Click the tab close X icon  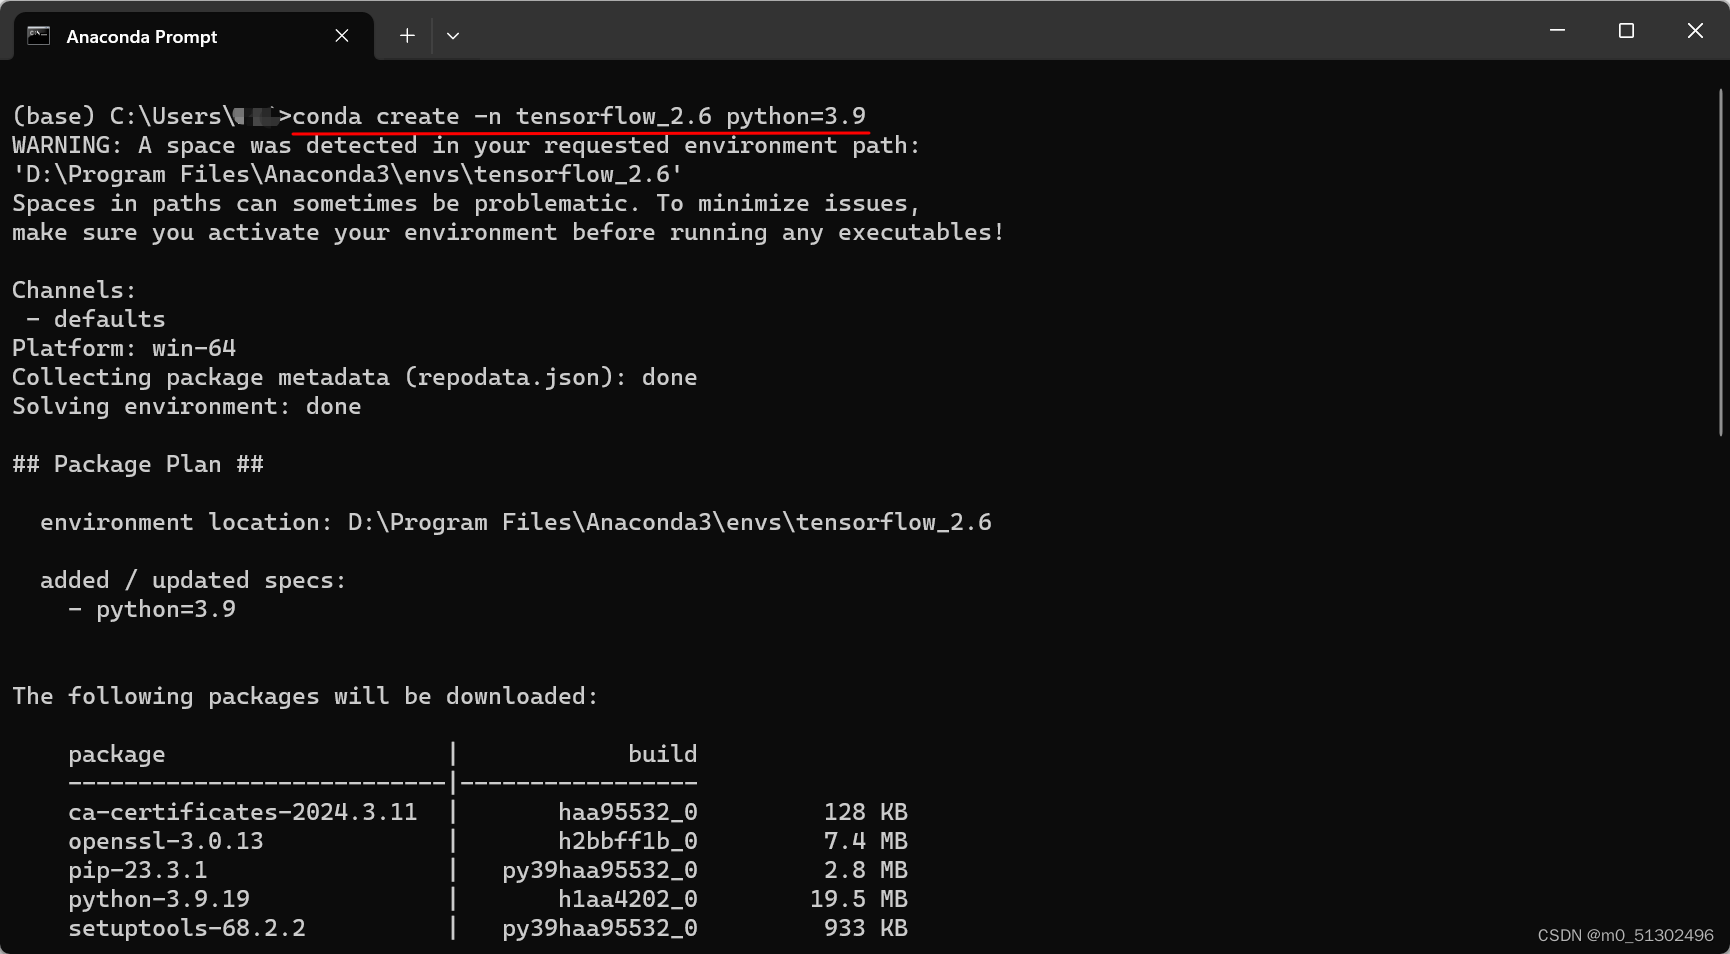click(341, 35)
